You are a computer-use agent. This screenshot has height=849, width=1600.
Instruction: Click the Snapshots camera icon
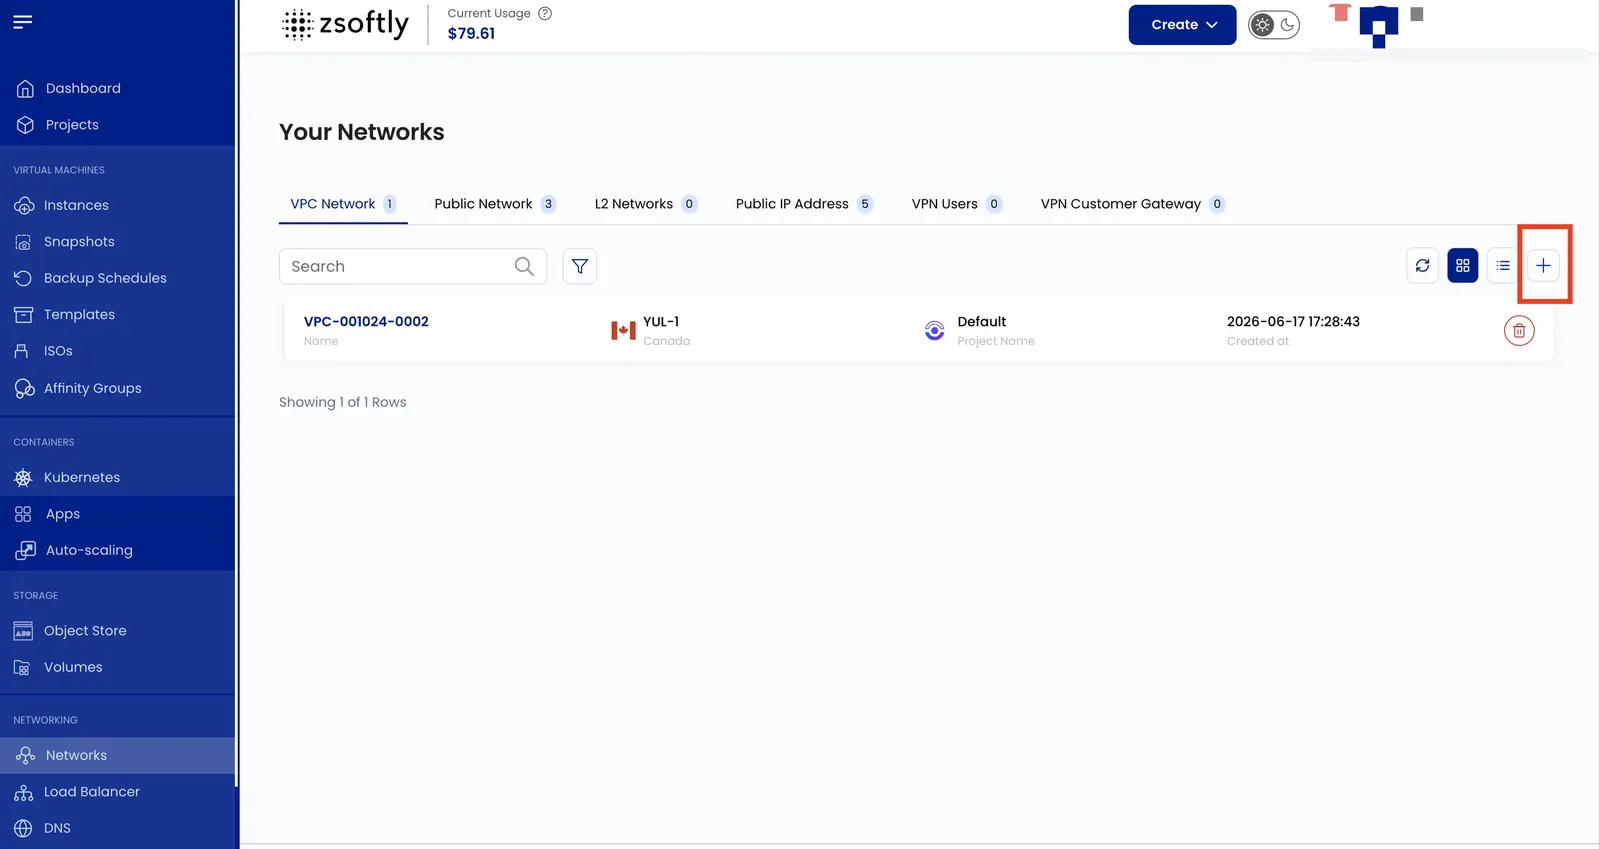pos(23,242)
